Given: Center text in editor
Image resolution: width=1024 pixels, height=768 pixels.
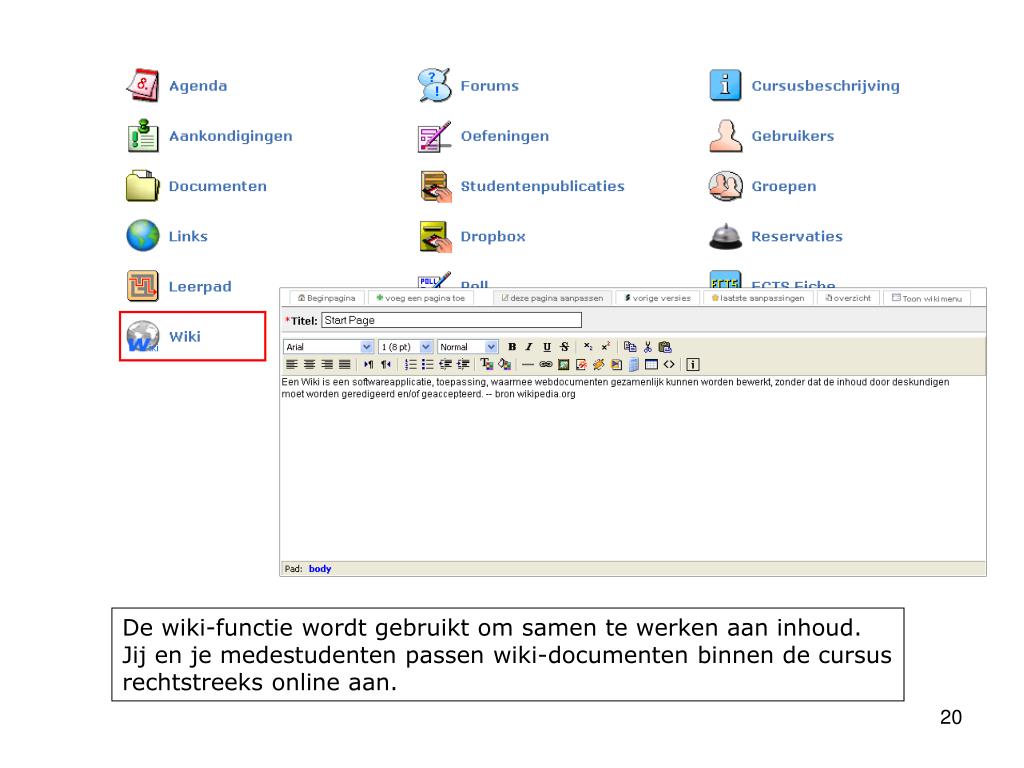Looking at the screenshot, I should (x=309, y=364).
